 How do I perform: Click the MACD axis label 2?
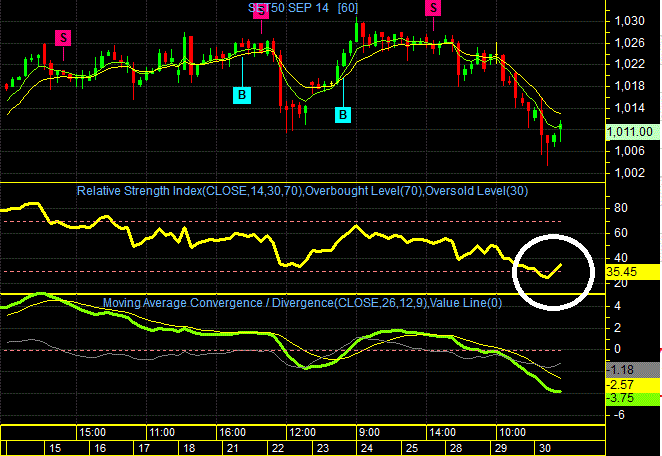(617, 327)
